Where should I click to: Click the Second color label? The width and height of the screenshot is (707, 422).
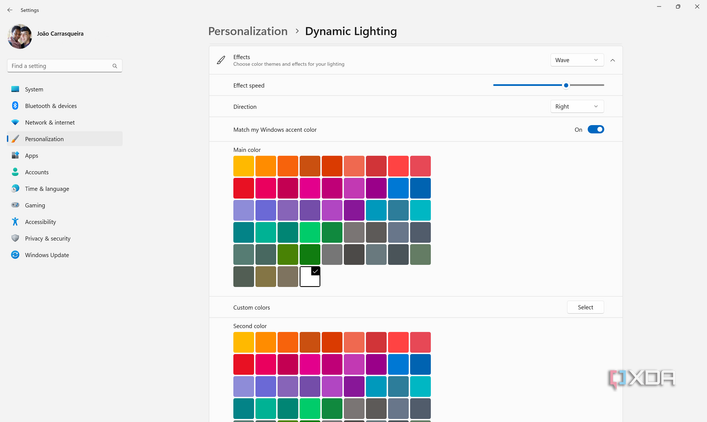pos(250,326)
